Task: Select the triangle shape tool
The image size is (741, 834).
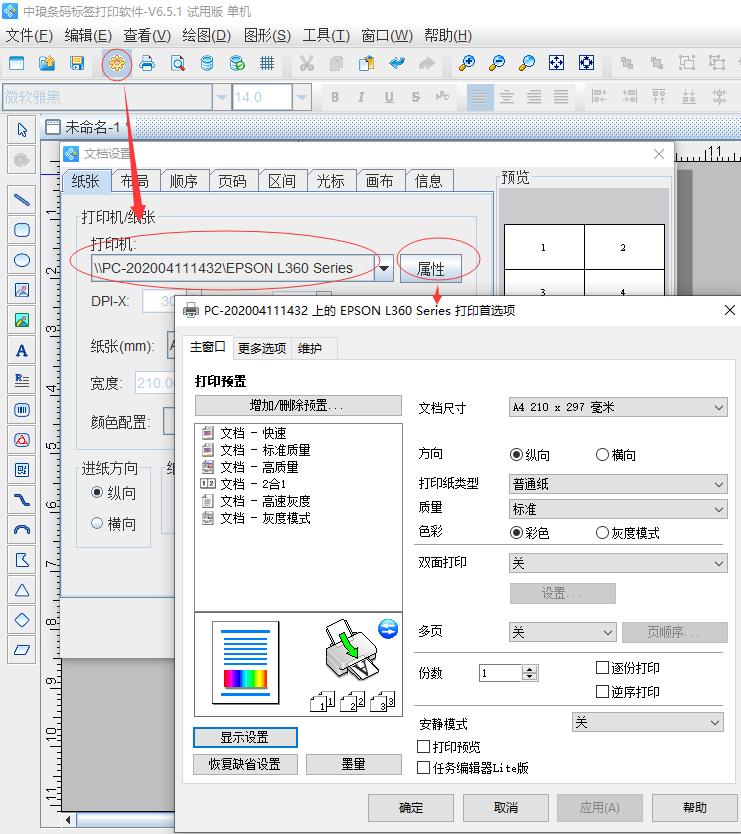Action: click(x=21, y=590)
